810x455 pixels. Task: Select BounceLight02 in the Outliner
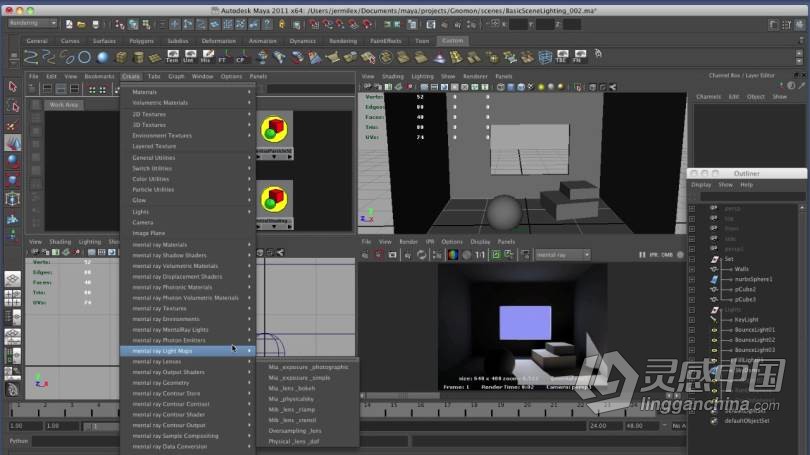tap(754, 340)
